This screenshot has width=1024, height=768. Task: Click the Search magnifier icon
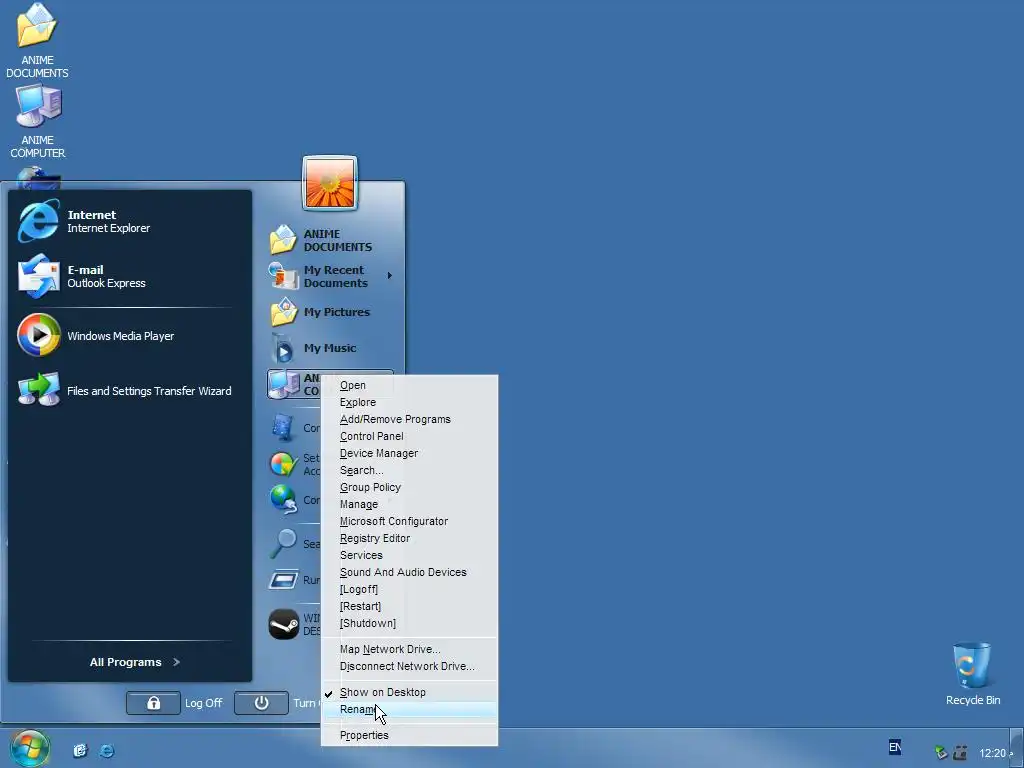point(284,543)
